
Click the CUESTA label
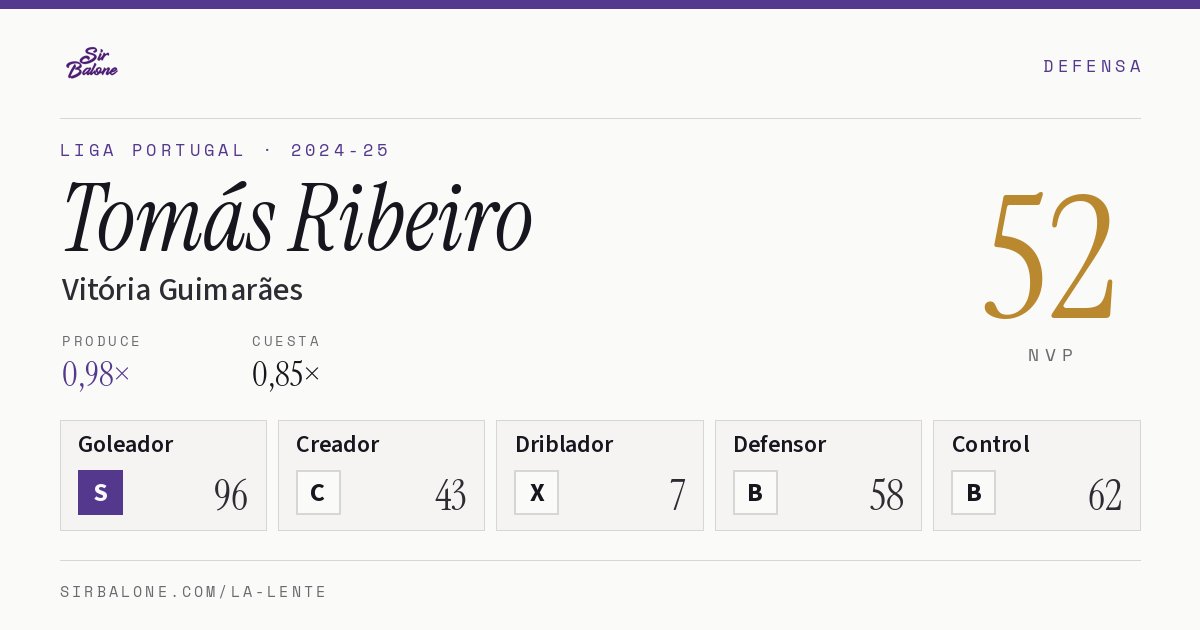[286, 341]
